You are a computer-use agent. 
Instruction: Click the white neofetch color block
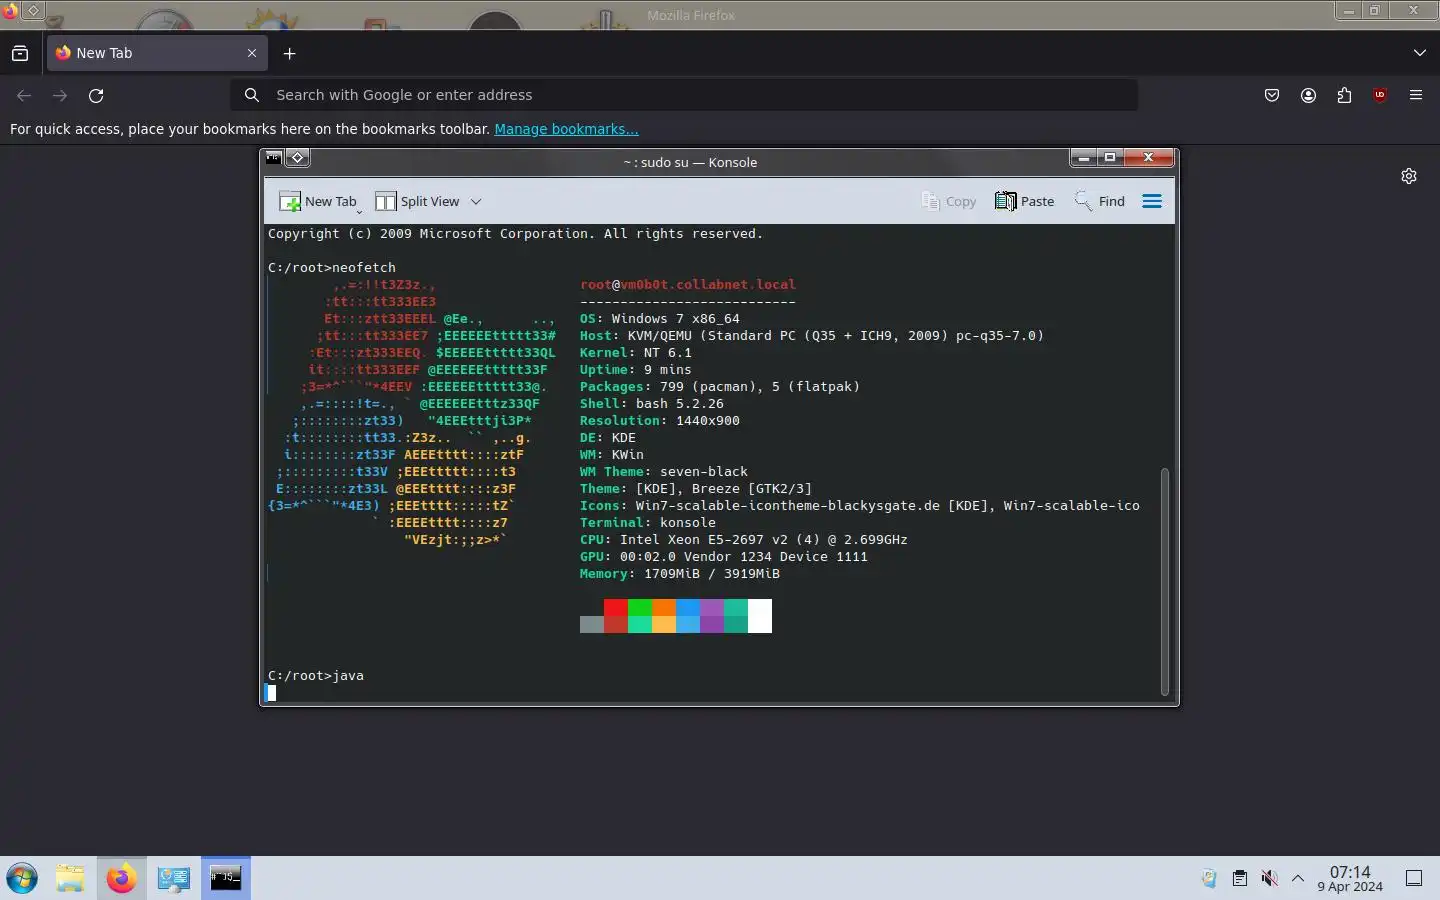coord(760,616)
